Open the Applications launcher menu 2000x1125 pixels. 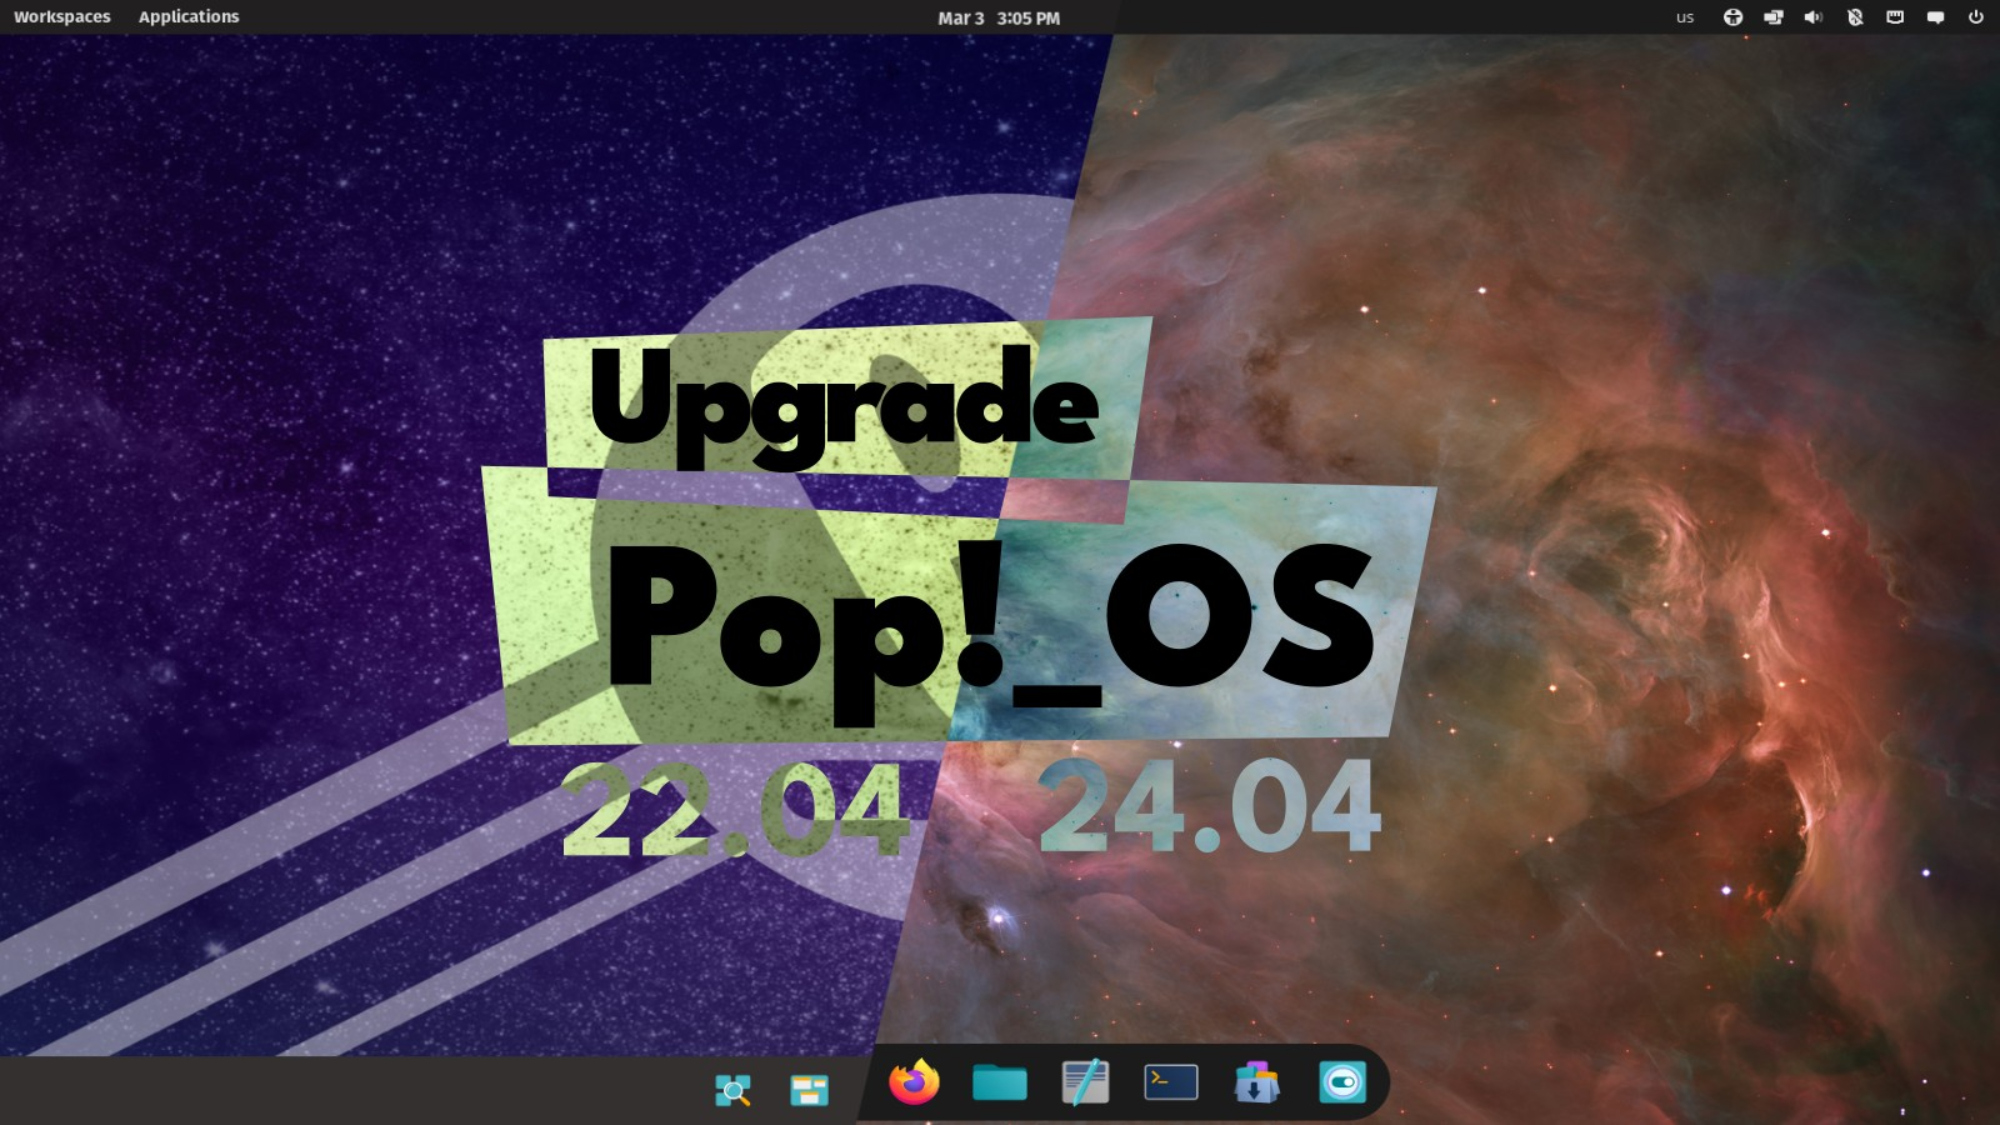coord(188,17)
